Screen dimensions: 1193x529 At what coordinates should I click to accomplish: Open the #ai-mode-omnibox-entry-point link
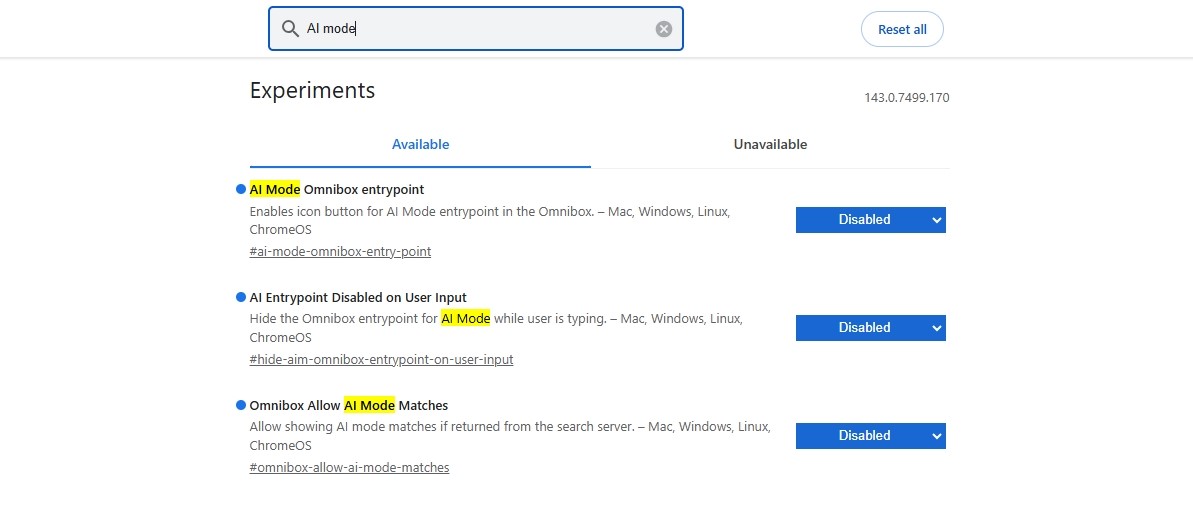pos(340,252)
